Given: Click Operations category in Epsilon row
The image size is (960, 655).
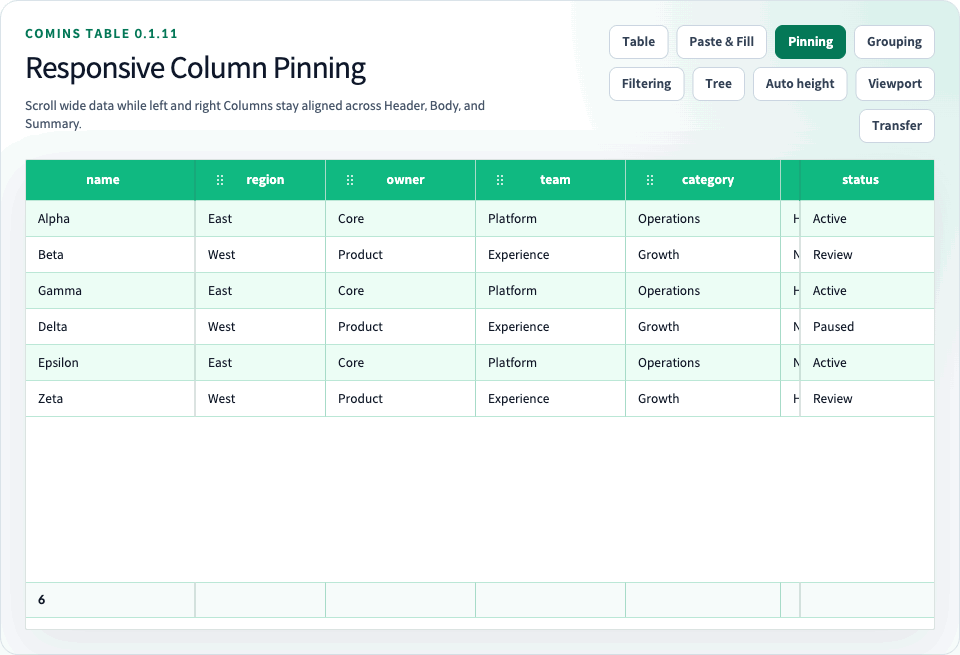Looking at the screenshot, I should pos(703,363).
